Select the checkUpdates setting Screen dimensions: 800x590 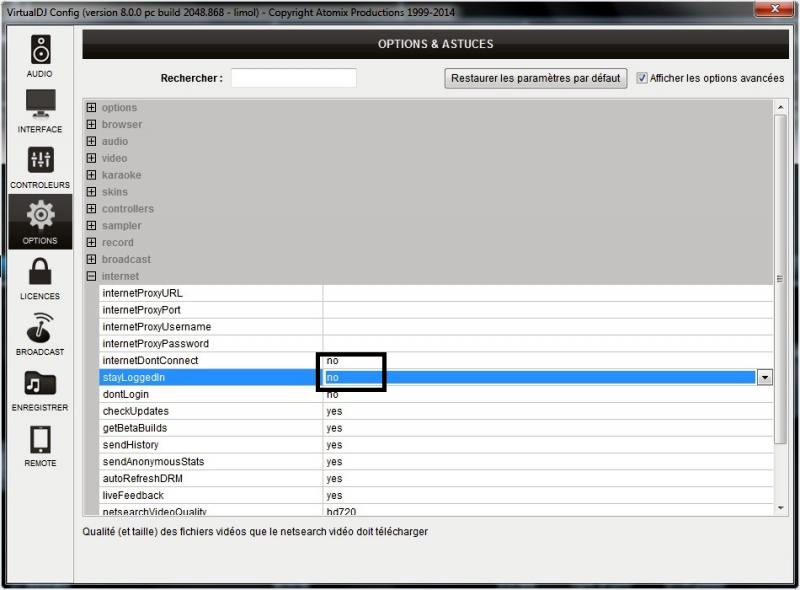pos(135,411)
